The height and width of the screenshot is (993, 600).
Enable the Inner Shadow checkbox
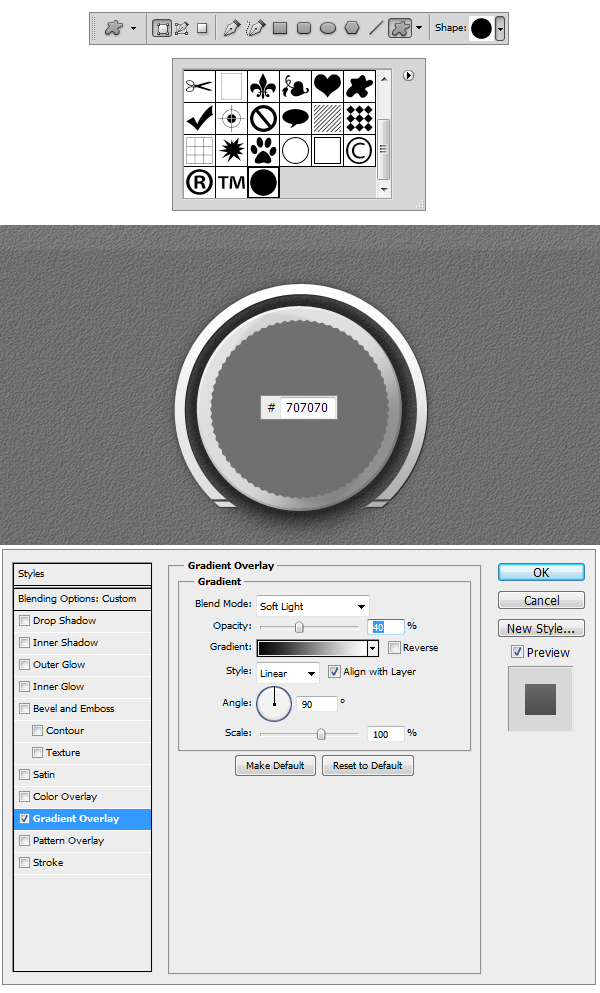[x=25, y=643]
